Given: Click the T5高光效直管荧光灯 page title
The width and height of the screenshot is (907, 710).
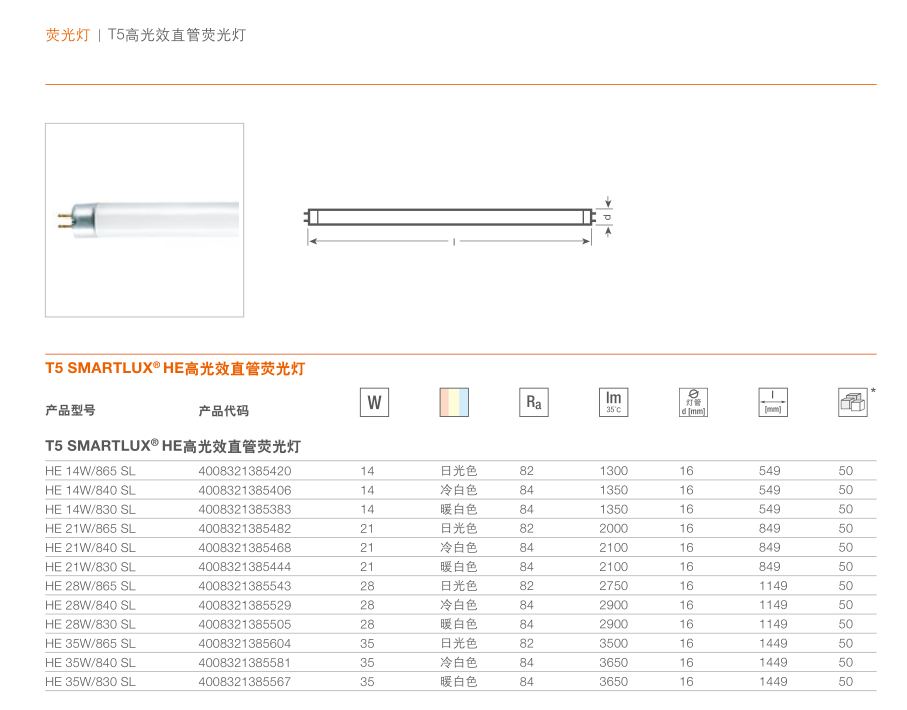Looking at the screenshot, I should pos(177,35).
